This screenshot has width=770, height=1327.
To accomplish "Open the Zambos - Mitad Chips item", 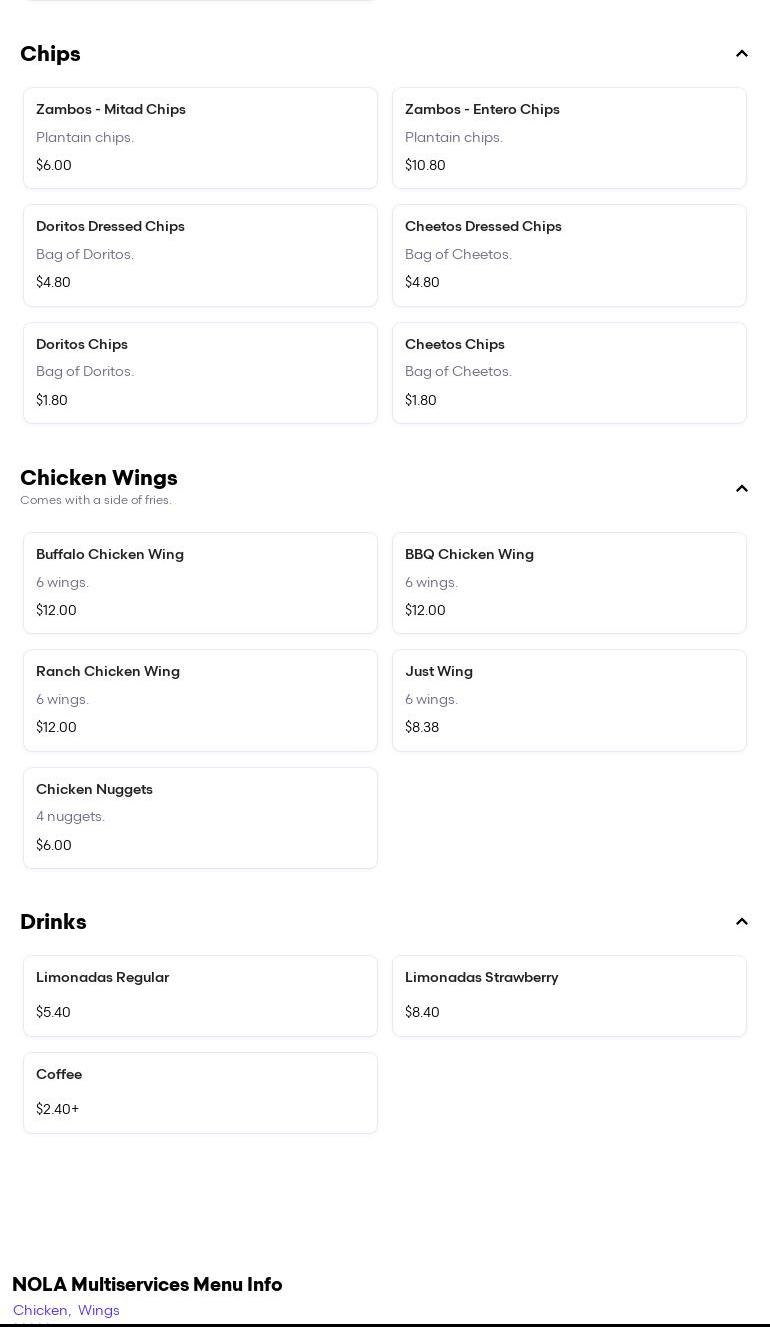I will 200,138.
